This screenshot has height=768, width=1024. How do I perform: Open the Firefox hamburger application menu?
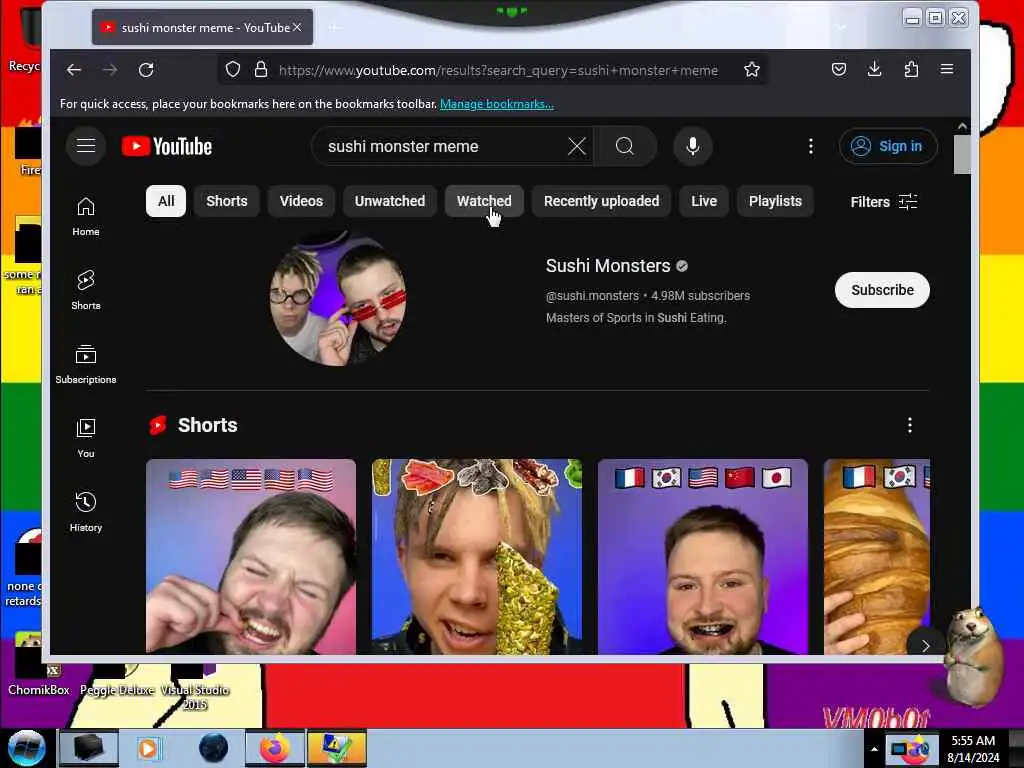point(947,69)
